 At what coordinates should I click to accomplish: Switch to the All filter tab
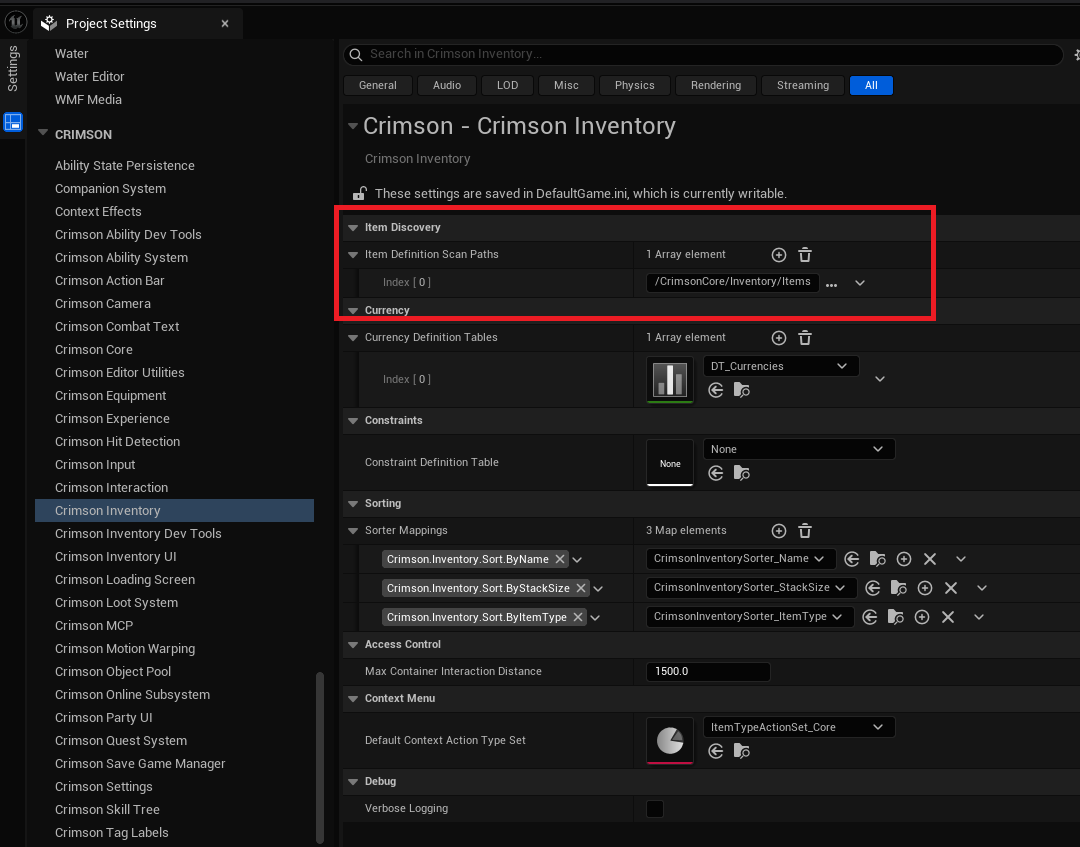coord(871,85)
